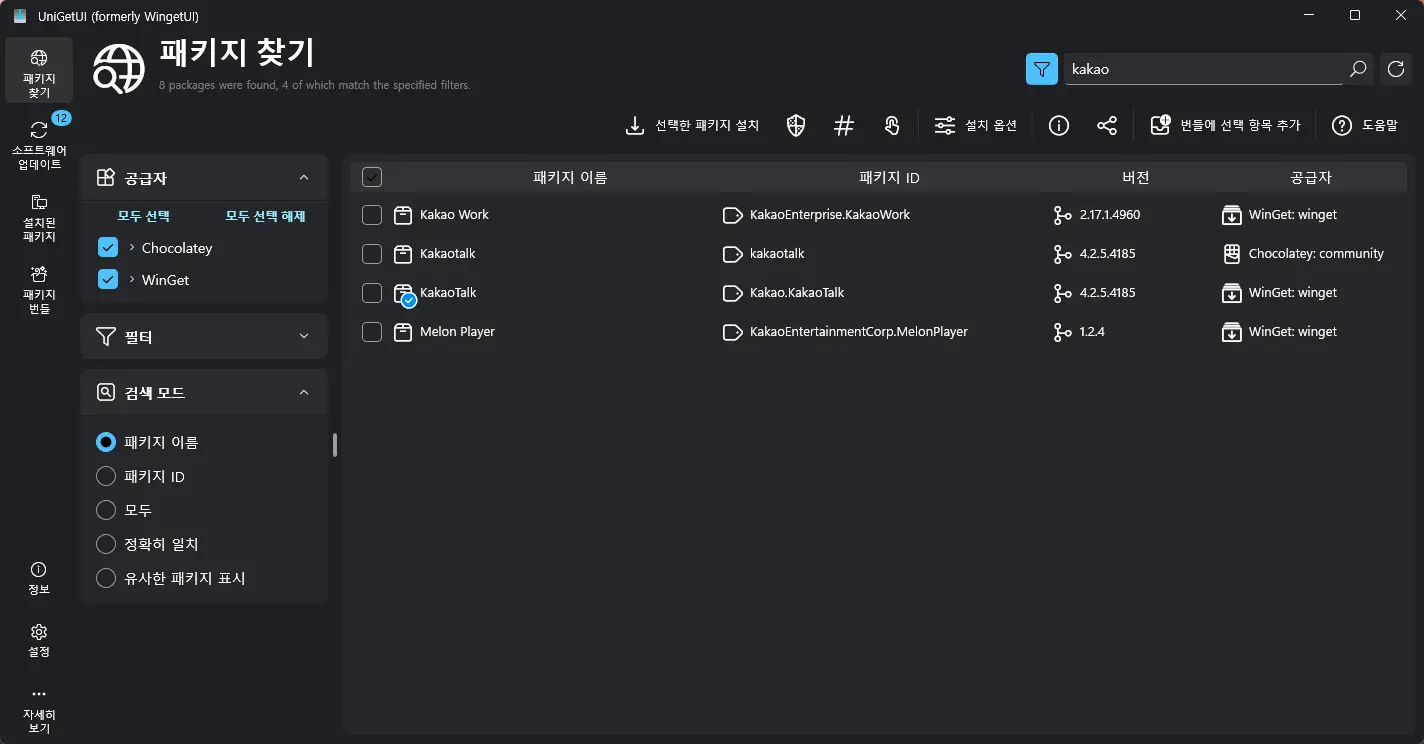Click version branch icon beside 2.17.1.4960
This screenshot has width=1424, height=744.
click(1062, 215)
